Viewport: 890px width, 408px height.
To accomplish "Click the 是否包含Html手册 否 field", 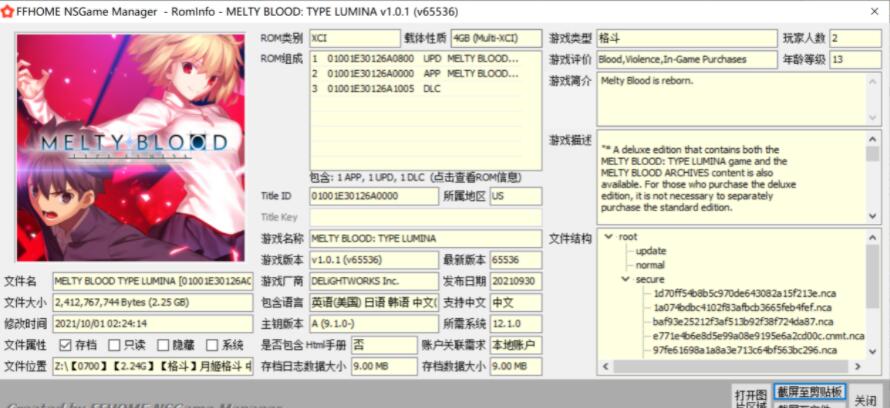I will [x=384, y=345].
